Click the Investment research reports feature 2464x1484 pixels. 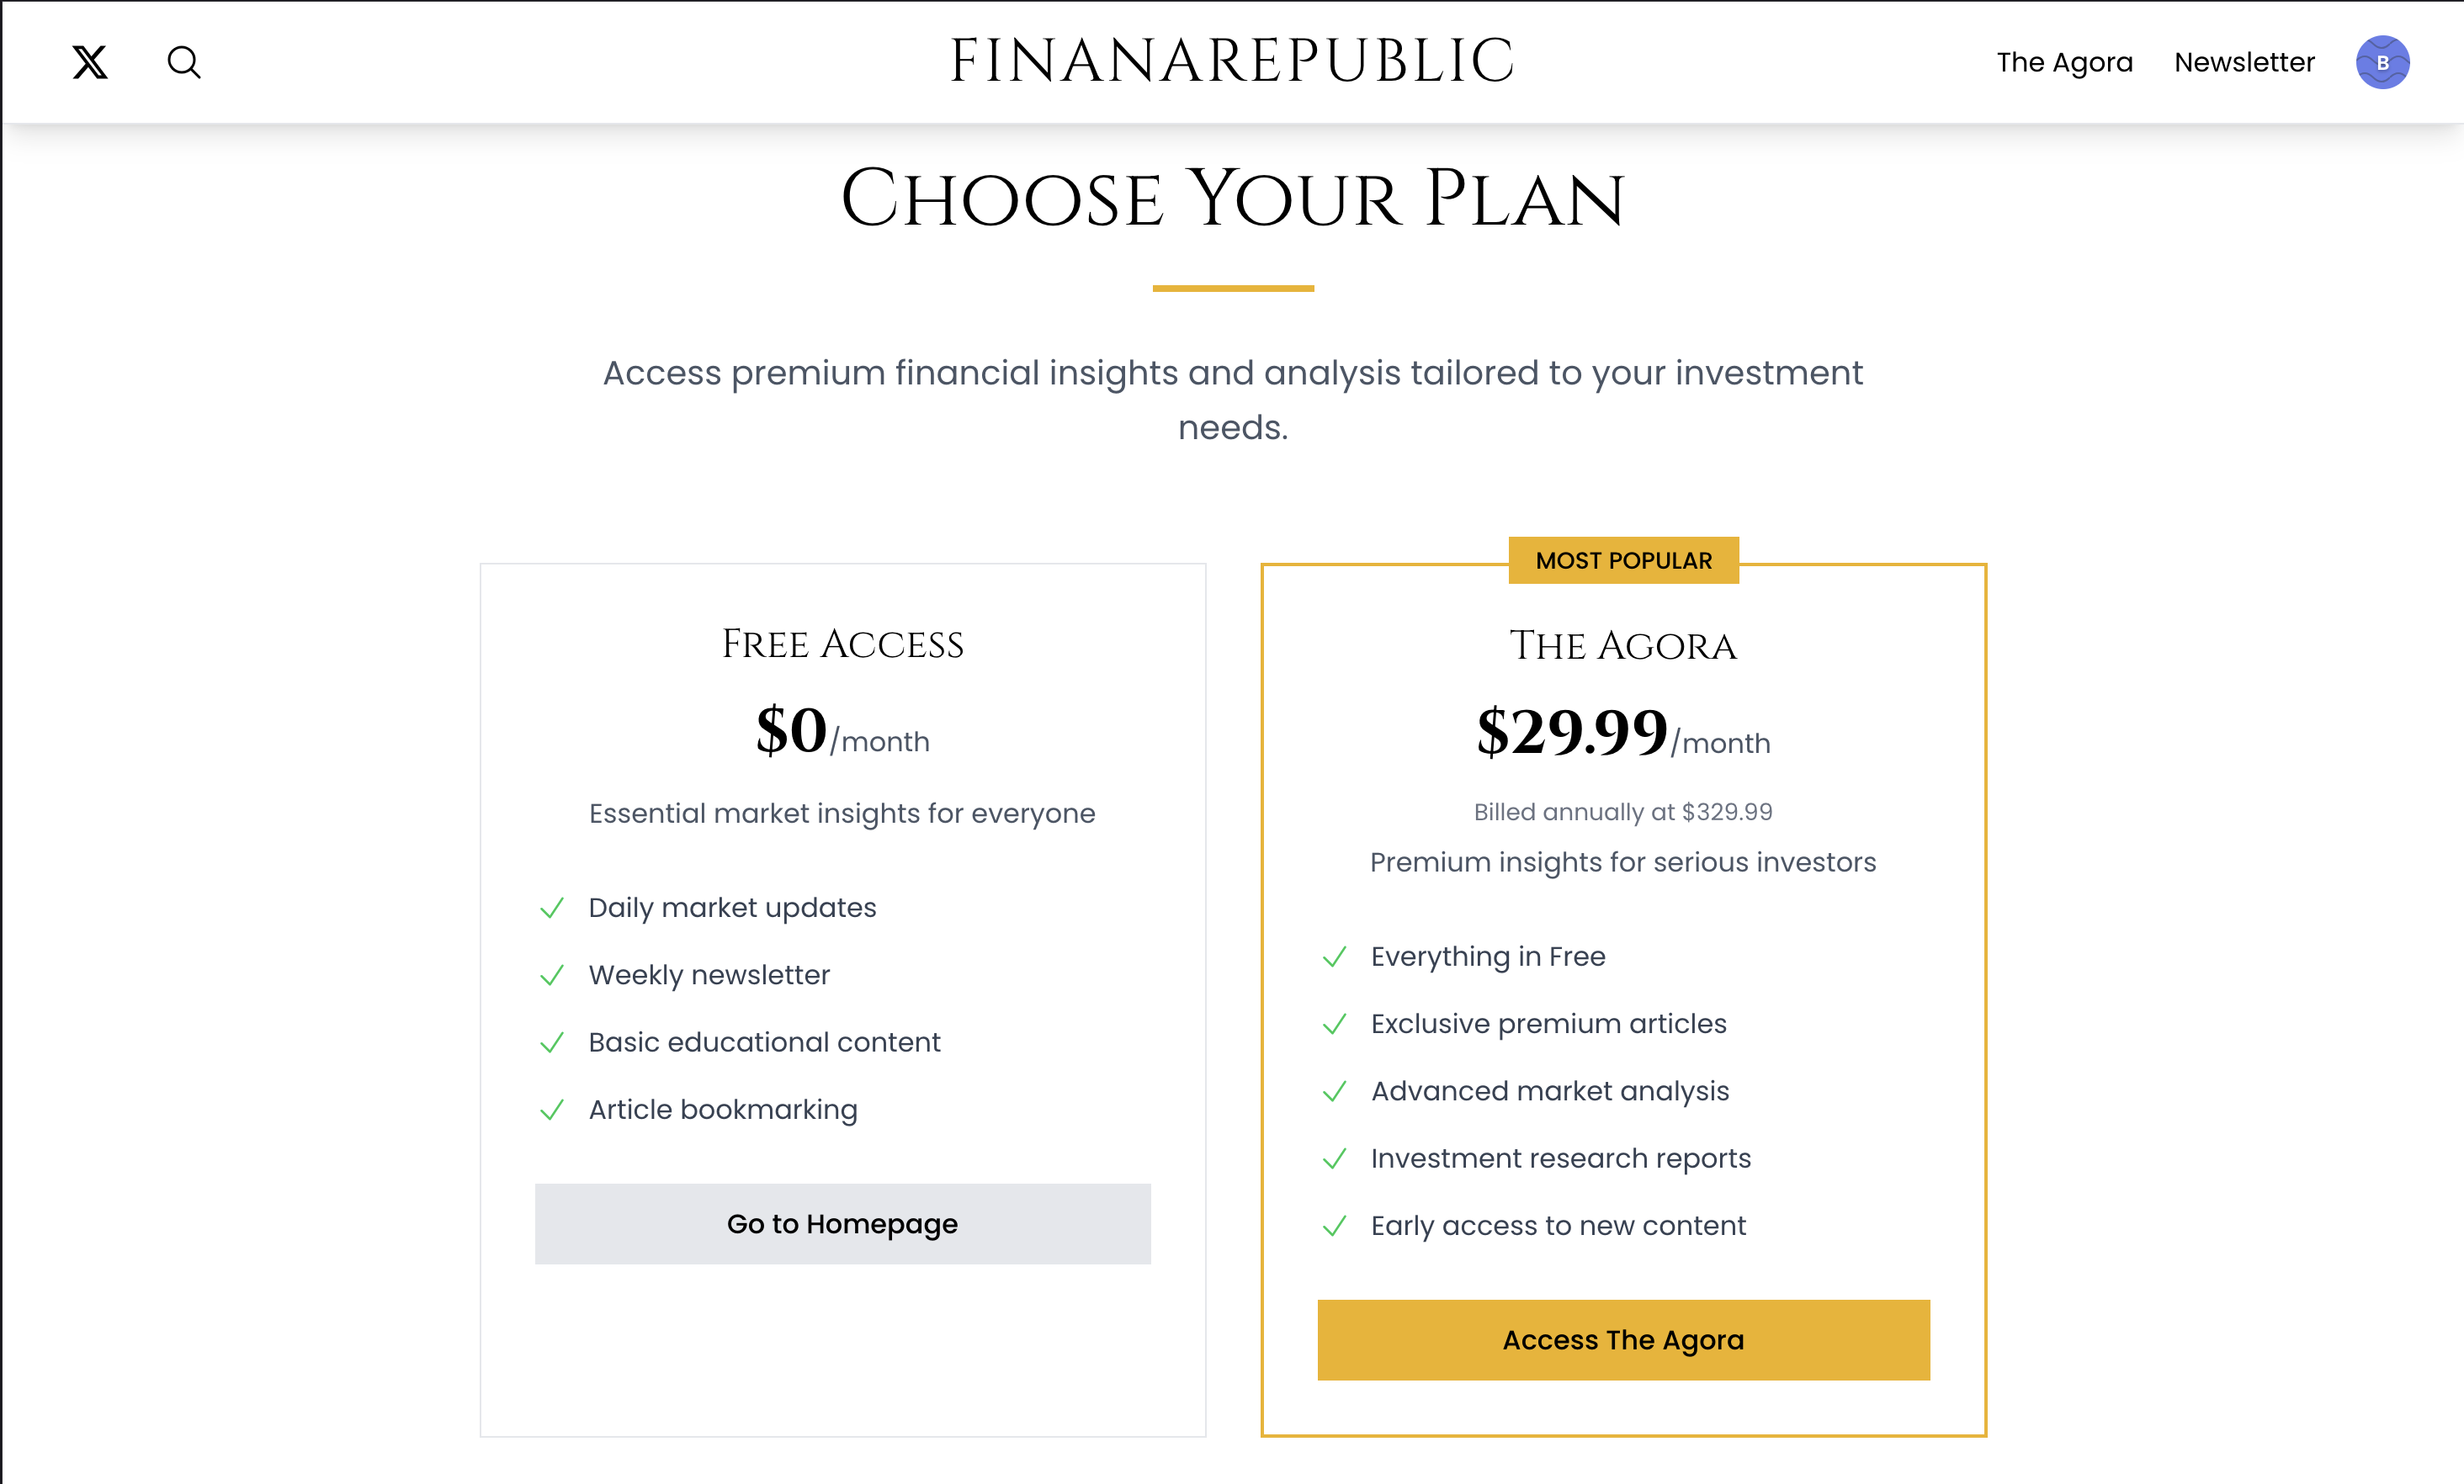[x=1560, y=1158]
